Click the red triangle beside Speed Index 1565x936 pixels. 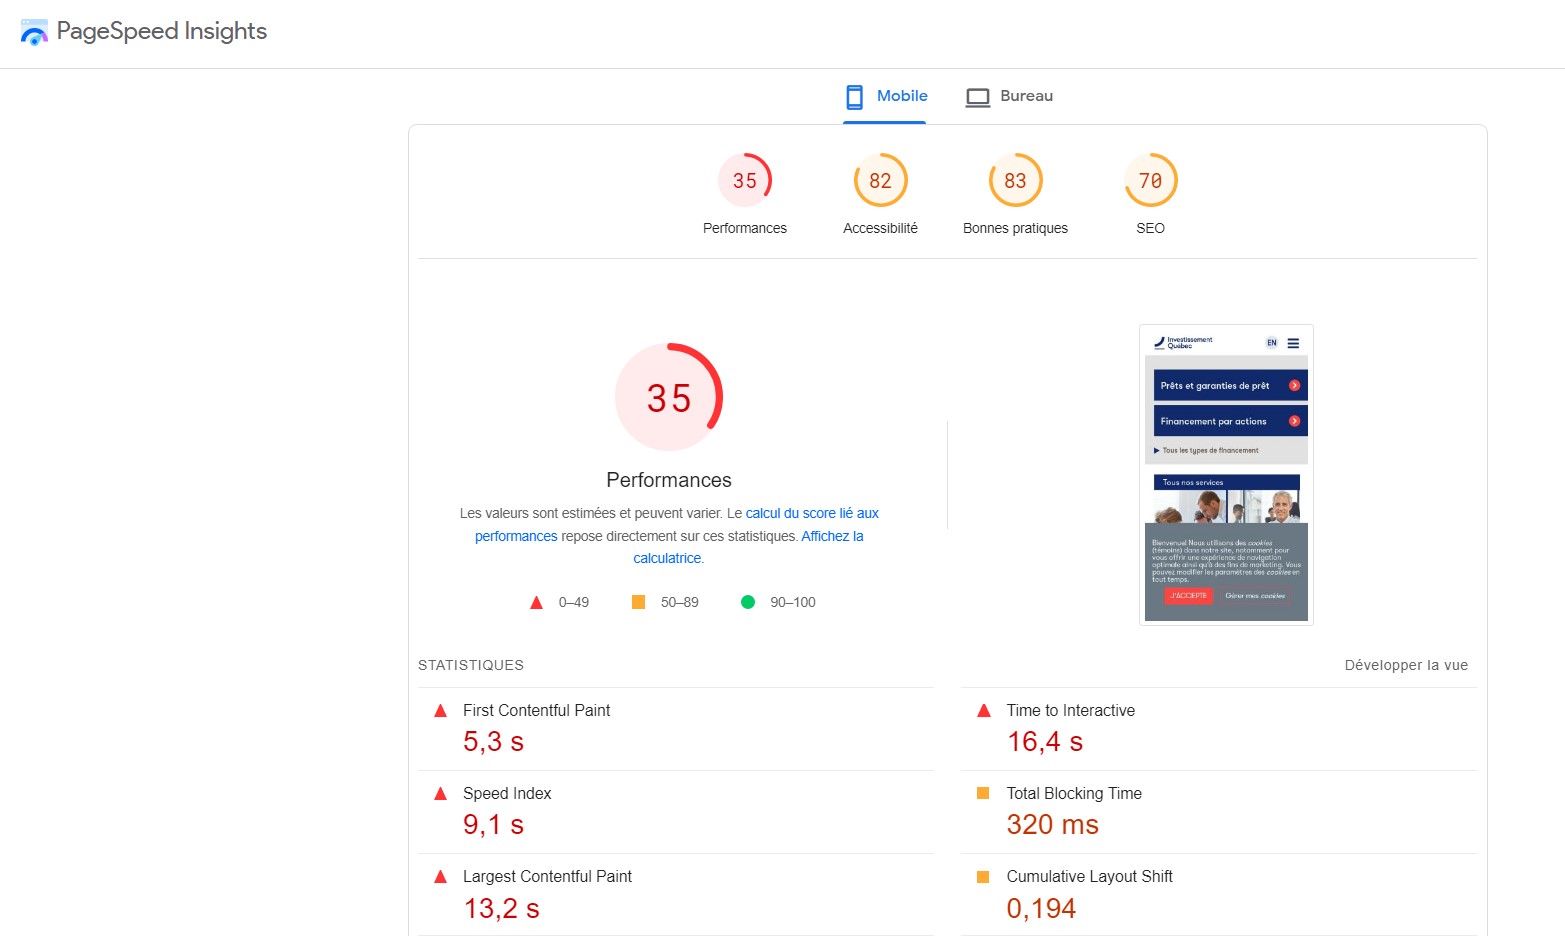point(440,794)
